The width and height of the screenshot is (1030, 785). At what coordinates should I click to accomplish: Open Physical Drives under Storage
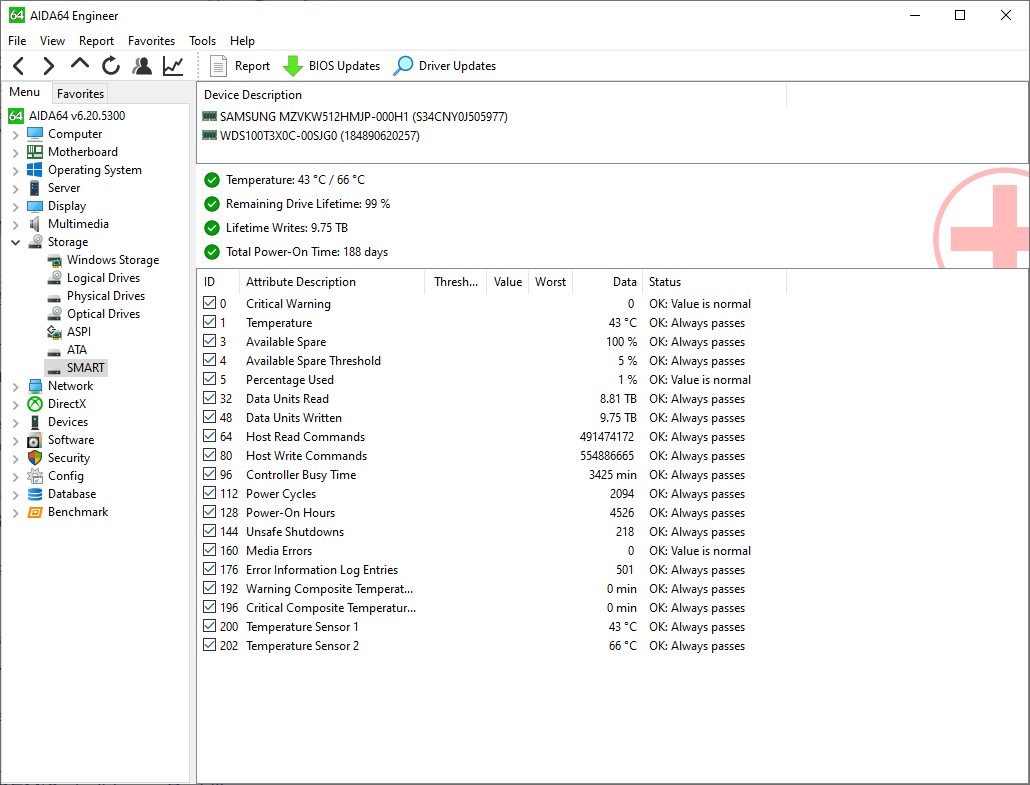tap(96, 296)
